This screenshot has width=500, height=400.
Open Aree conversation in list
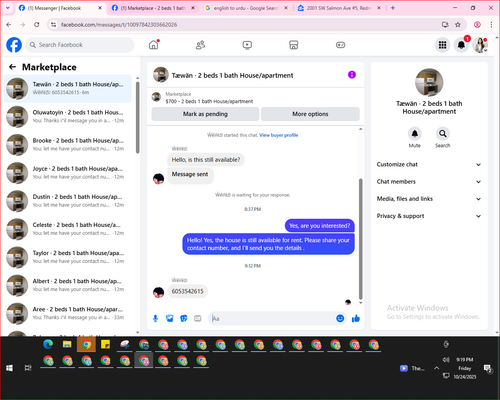tap(68, 313)
